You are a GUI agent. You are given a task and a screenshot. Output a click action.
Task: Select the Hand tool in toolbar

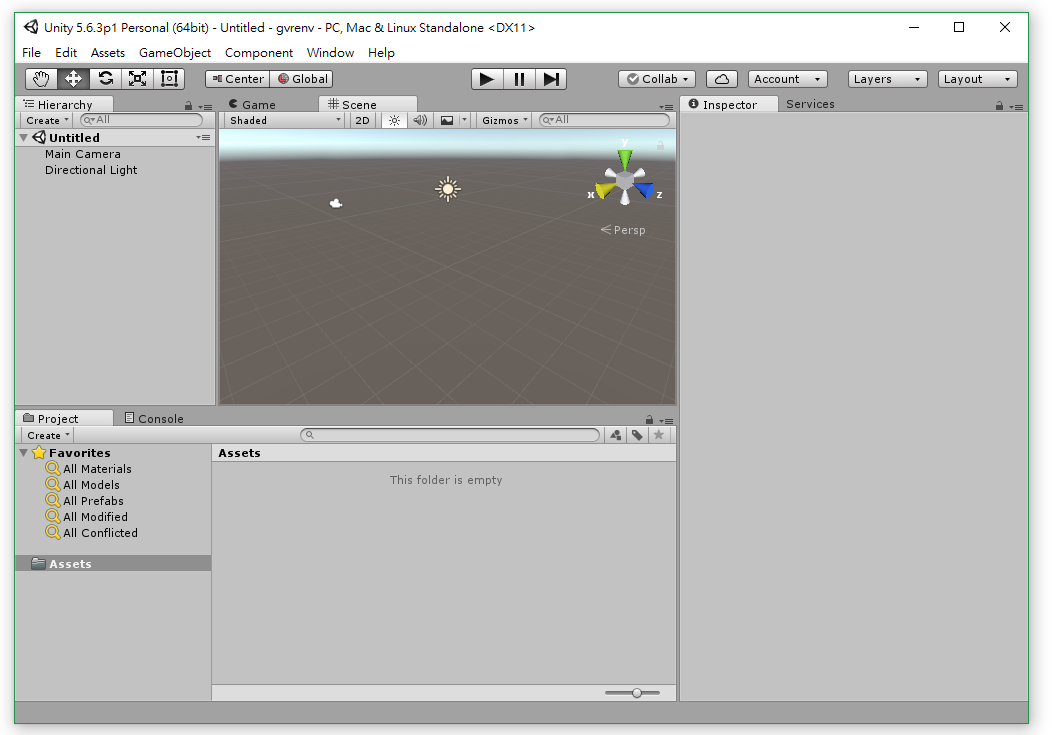point(41,79)
